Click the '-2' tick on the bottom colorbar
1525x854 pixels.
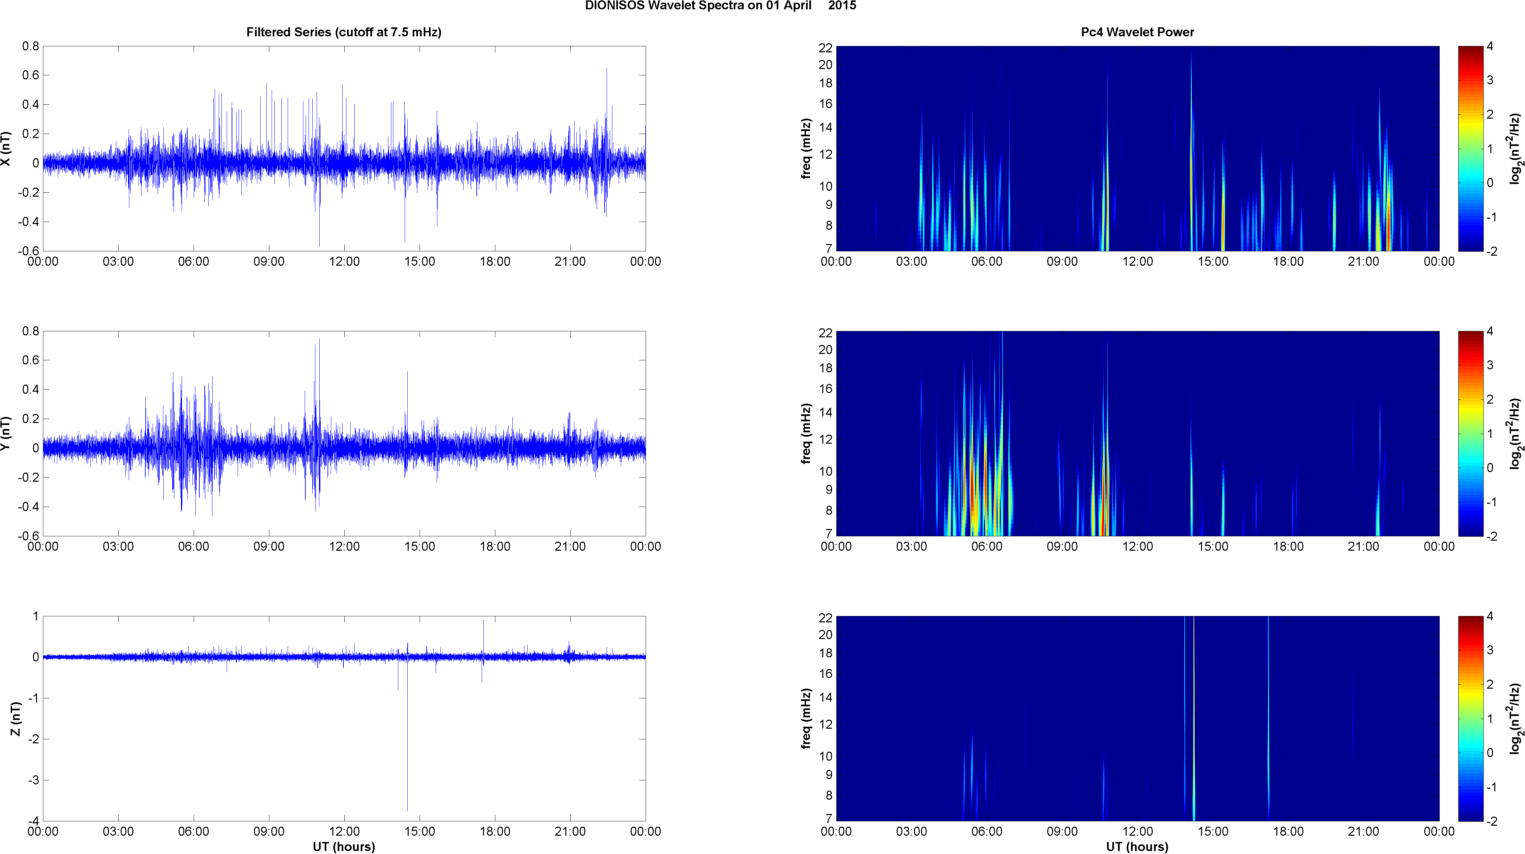1490,821
